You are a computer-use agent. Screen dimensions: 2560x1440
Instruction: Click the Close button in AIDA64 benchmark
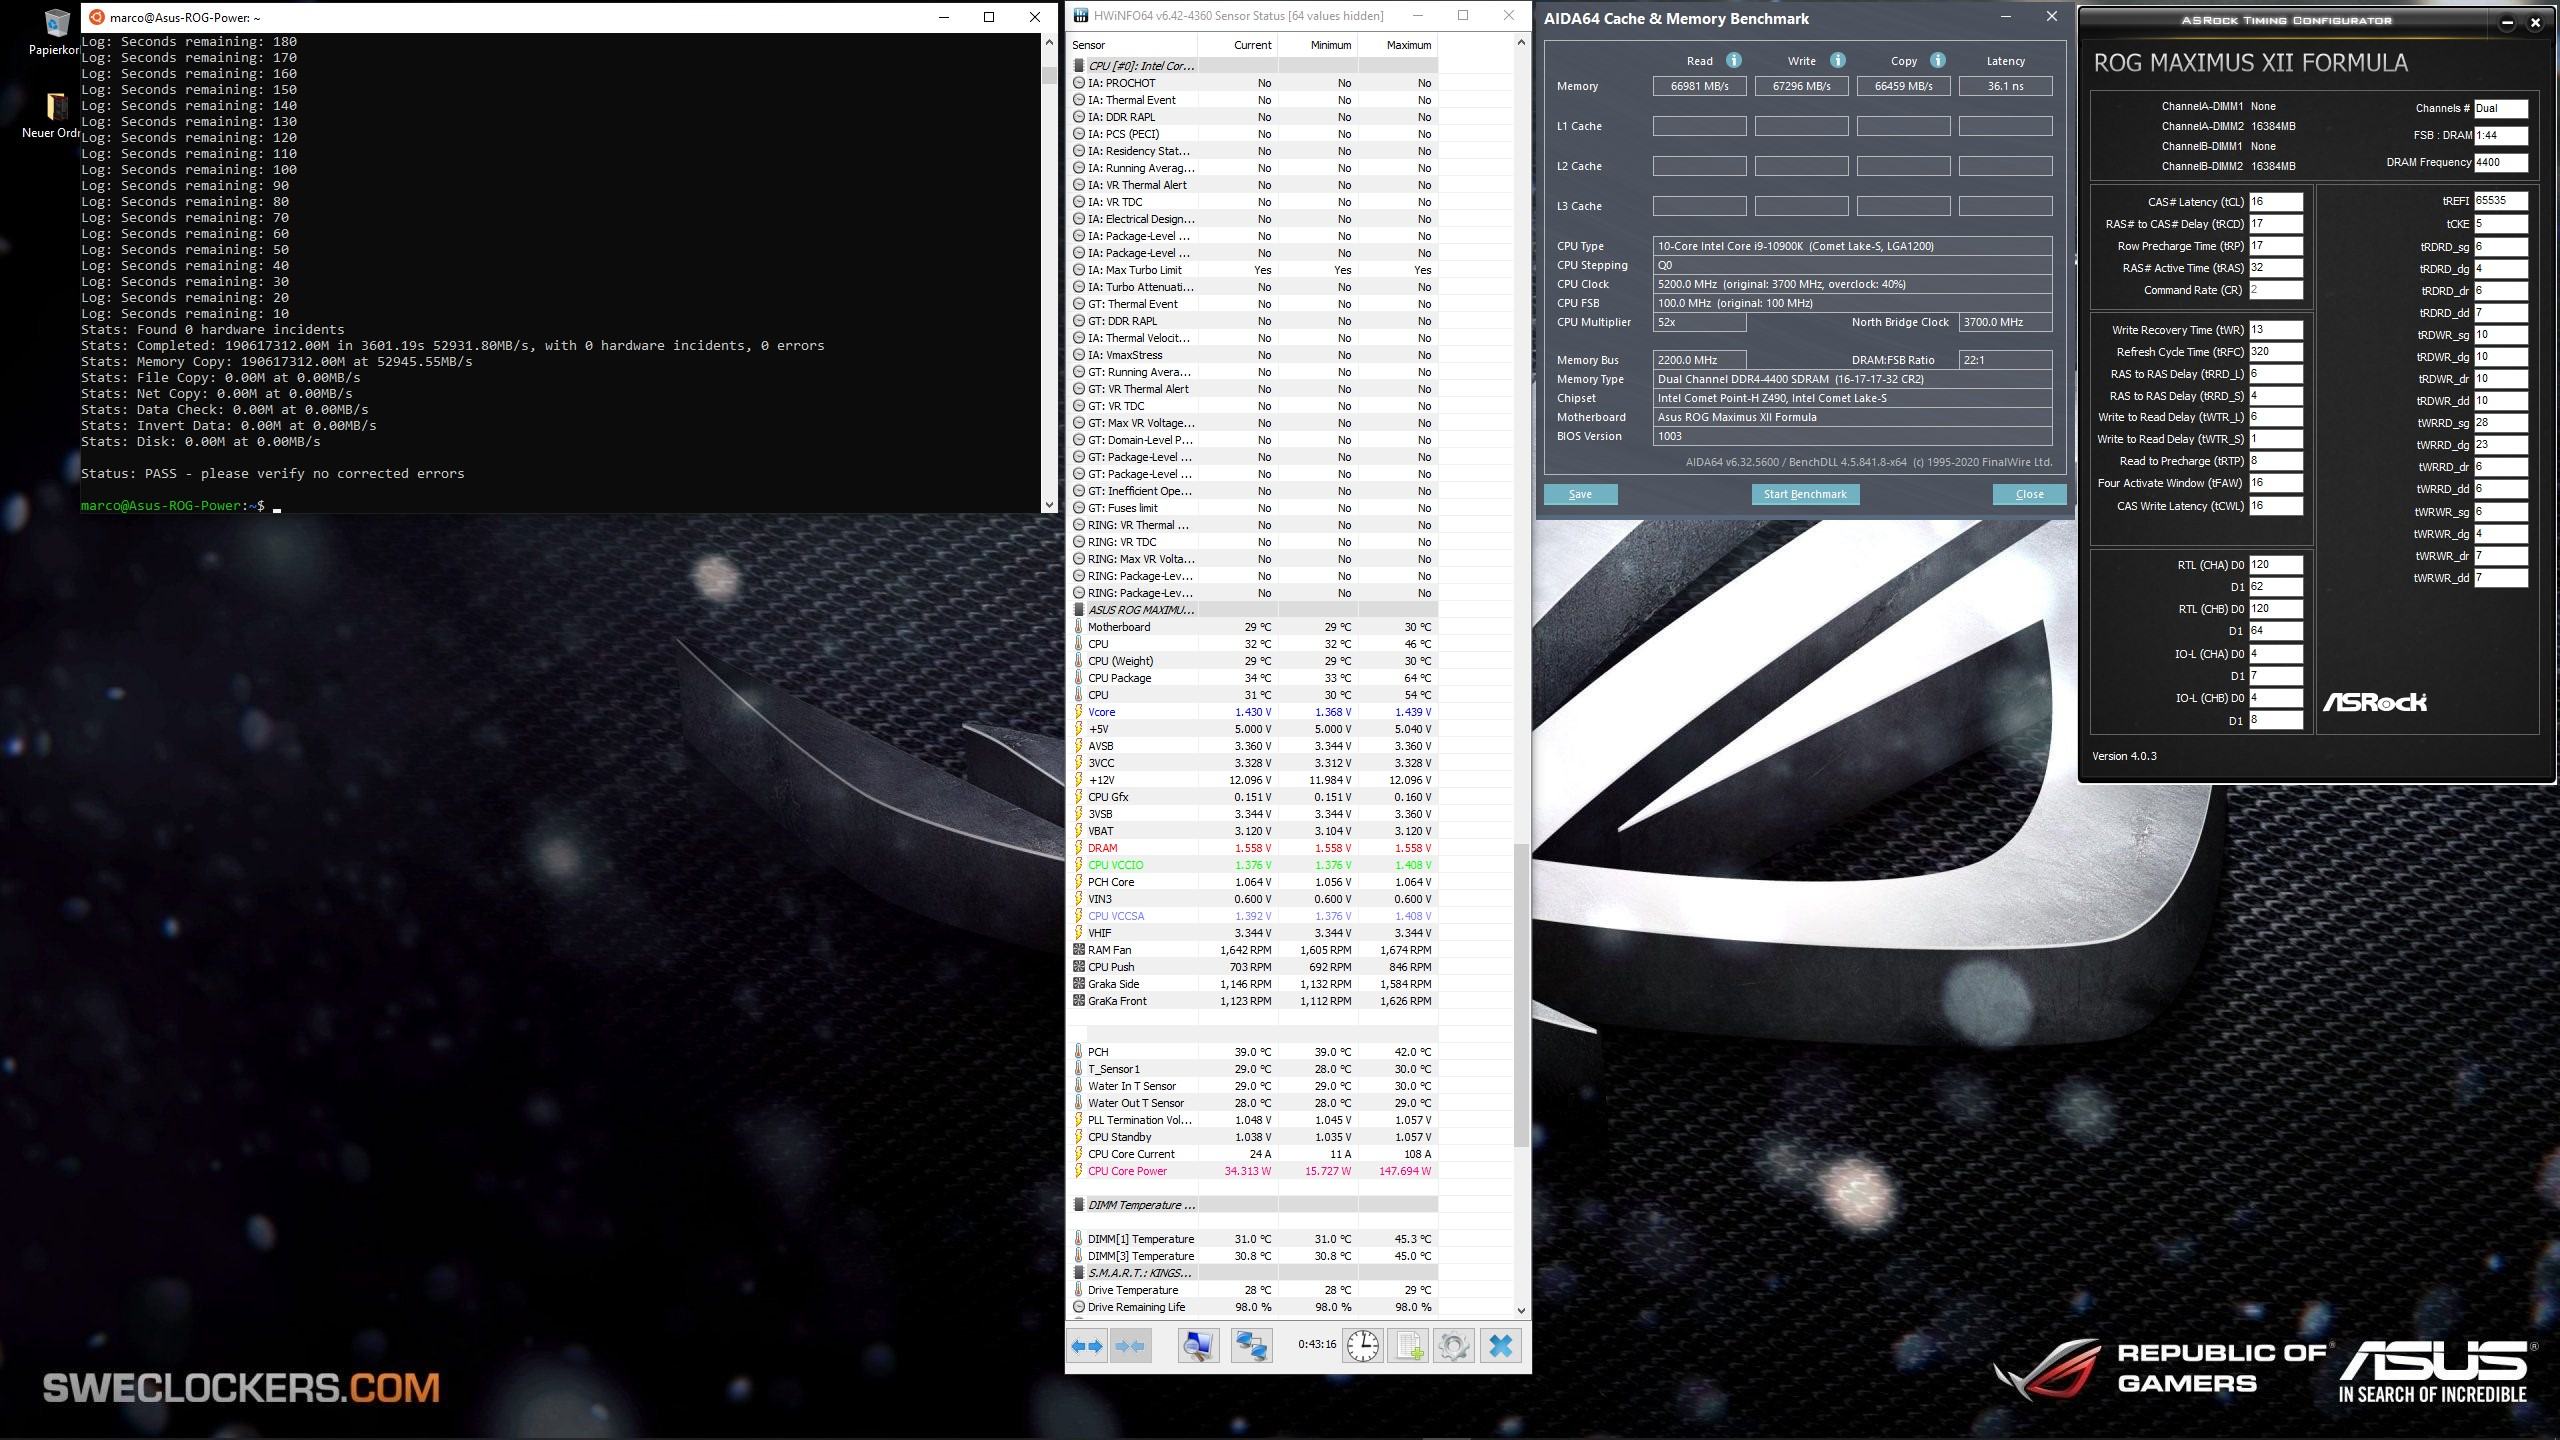coord(2029,494)
